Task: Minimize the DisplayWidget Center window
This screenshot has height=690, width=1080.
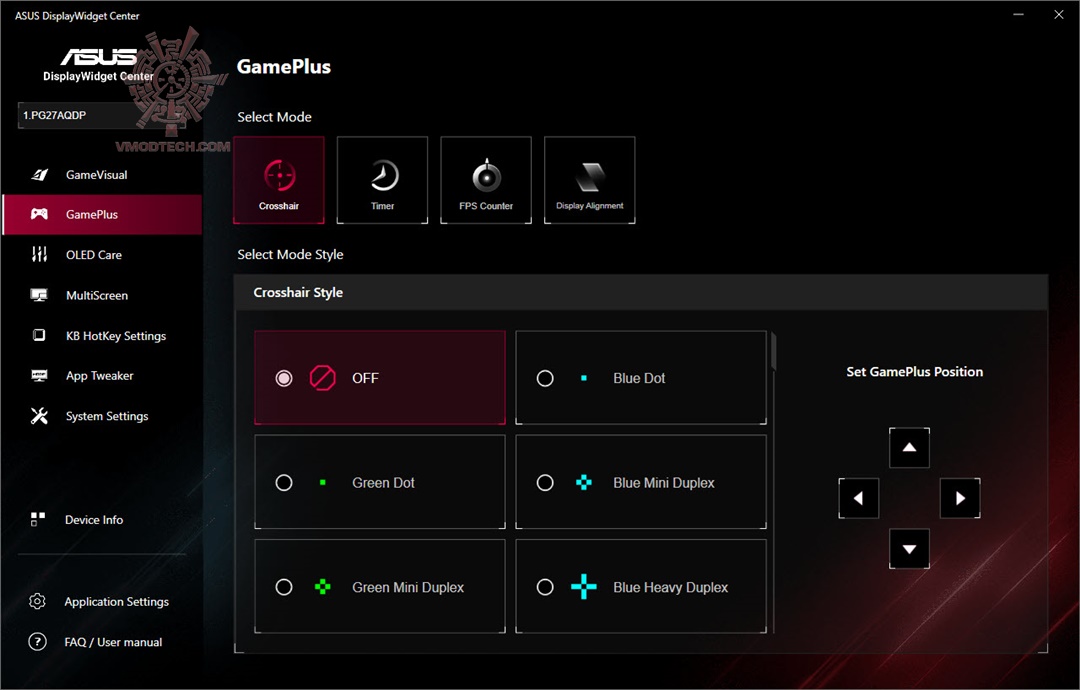Action: 1019,14
